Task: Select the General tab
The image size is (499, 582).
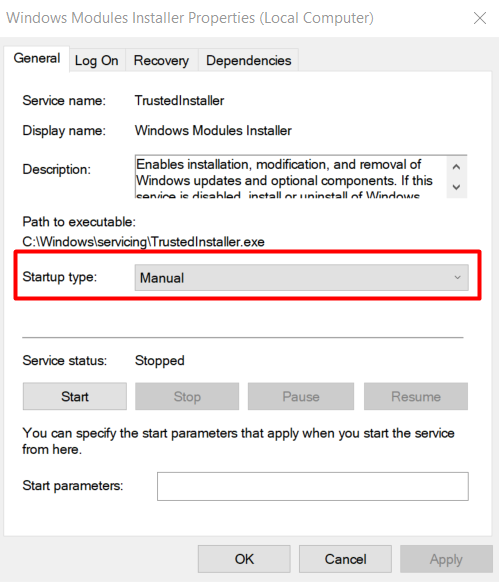Action: coord(37,58)
